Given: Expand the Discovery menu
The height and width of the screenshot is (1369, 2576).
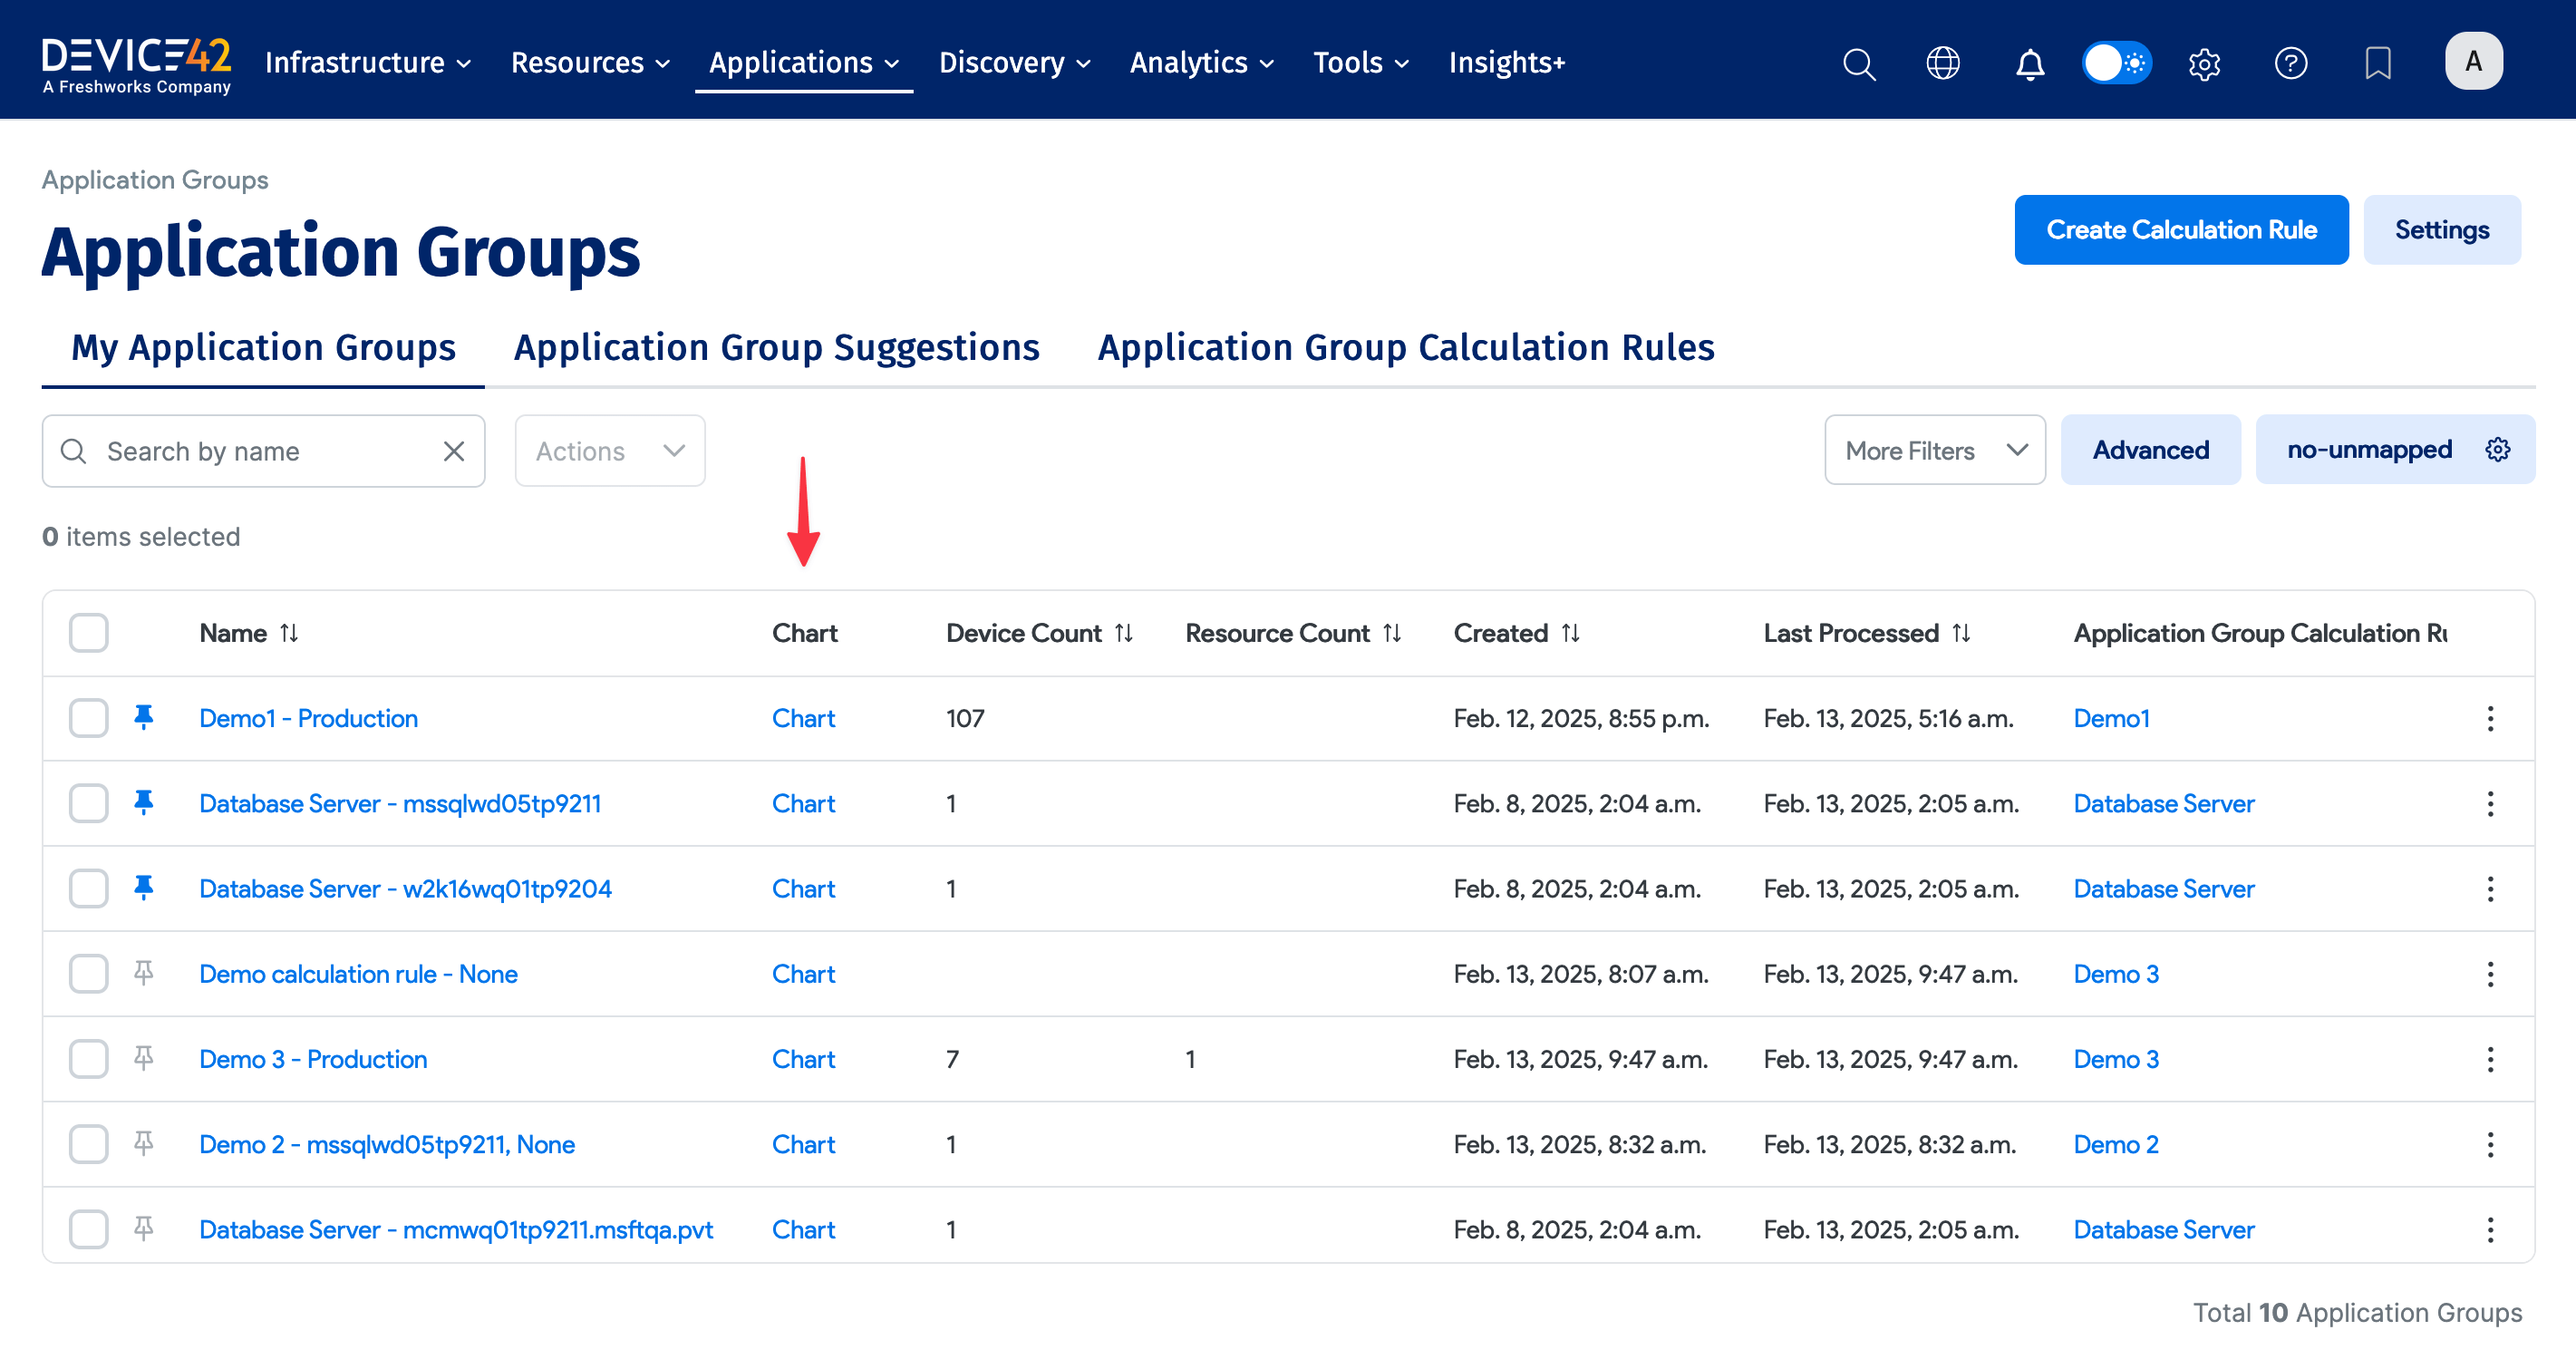Looking at the screenshot, I should click(1013, 63).
